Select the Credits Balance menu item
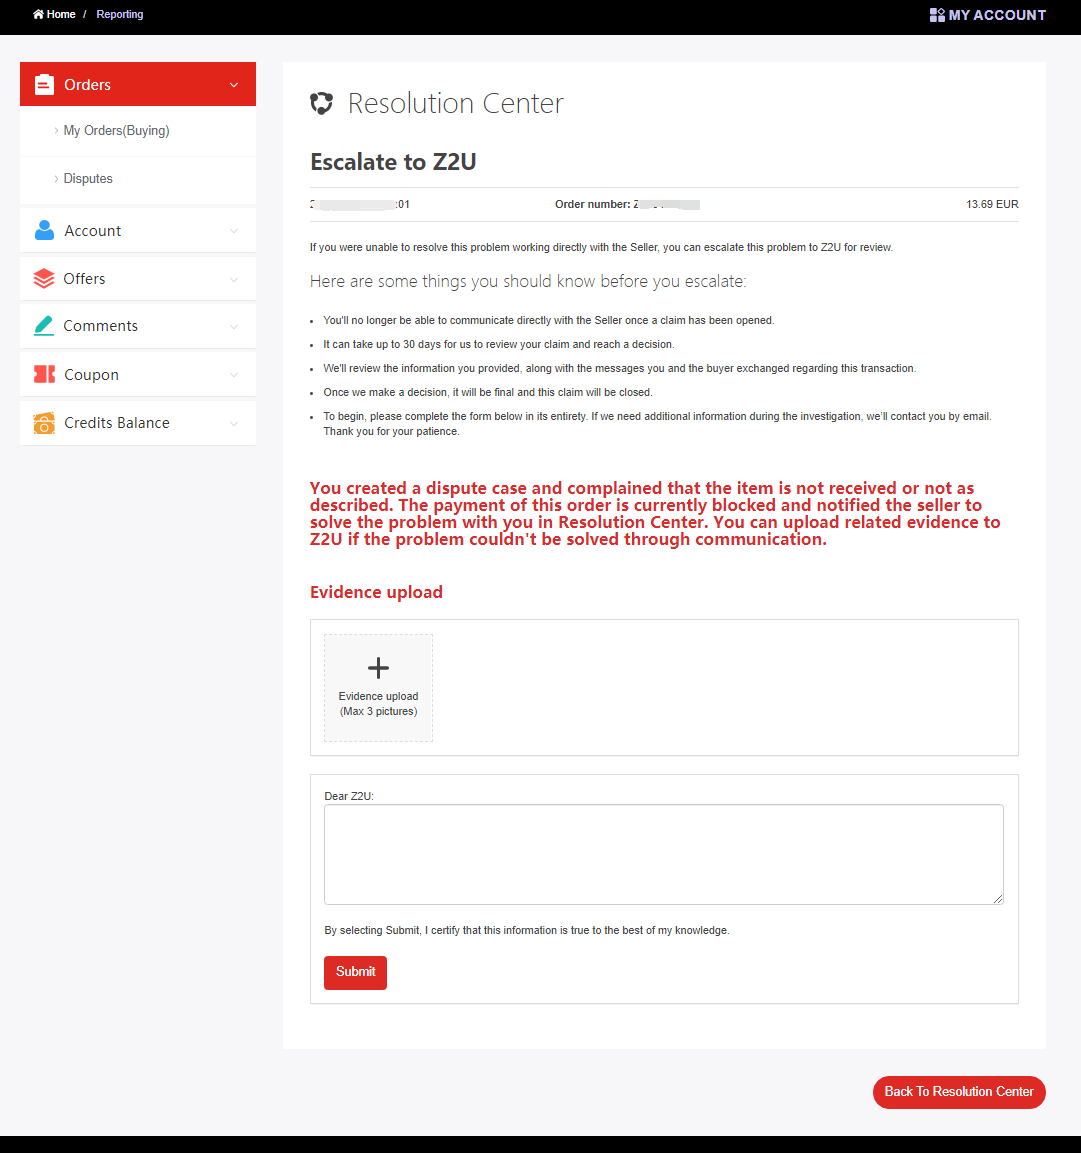 point(117,423)
